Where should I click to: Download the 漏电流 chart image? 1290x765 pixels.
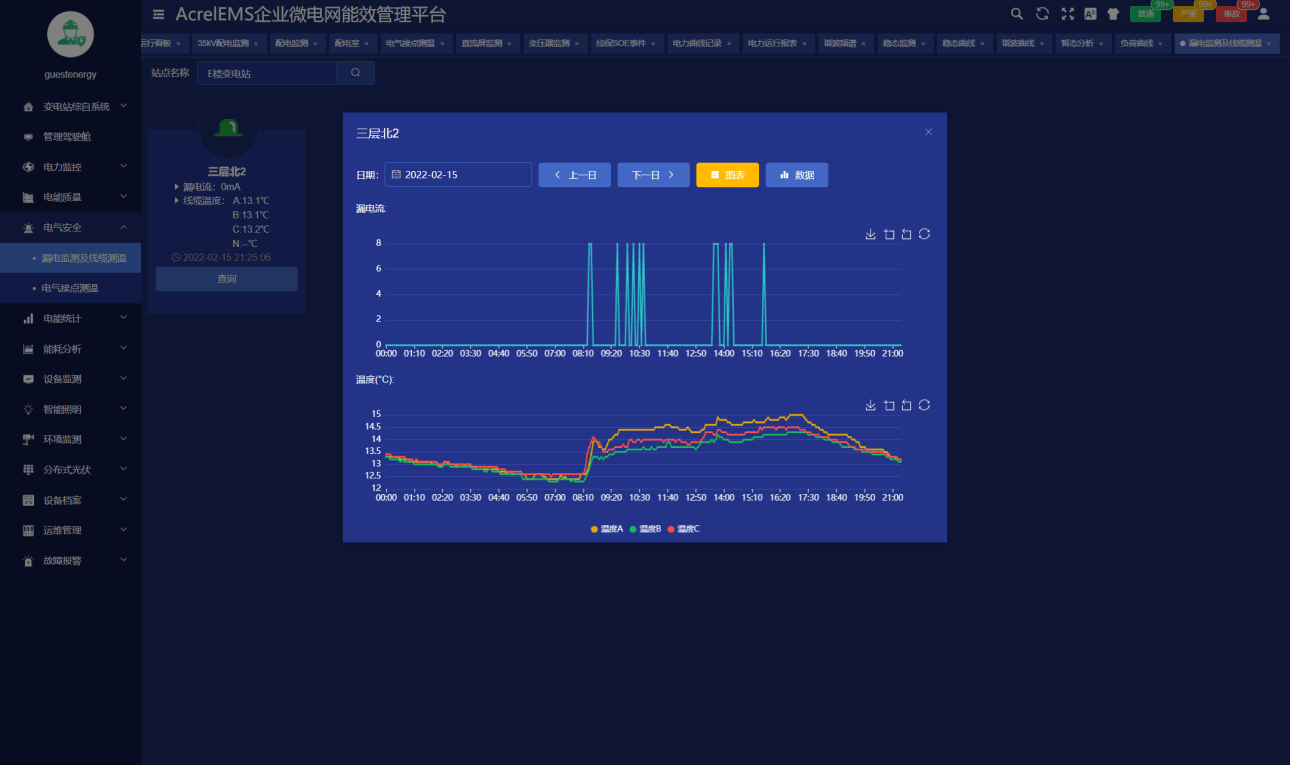click(870, 234)
